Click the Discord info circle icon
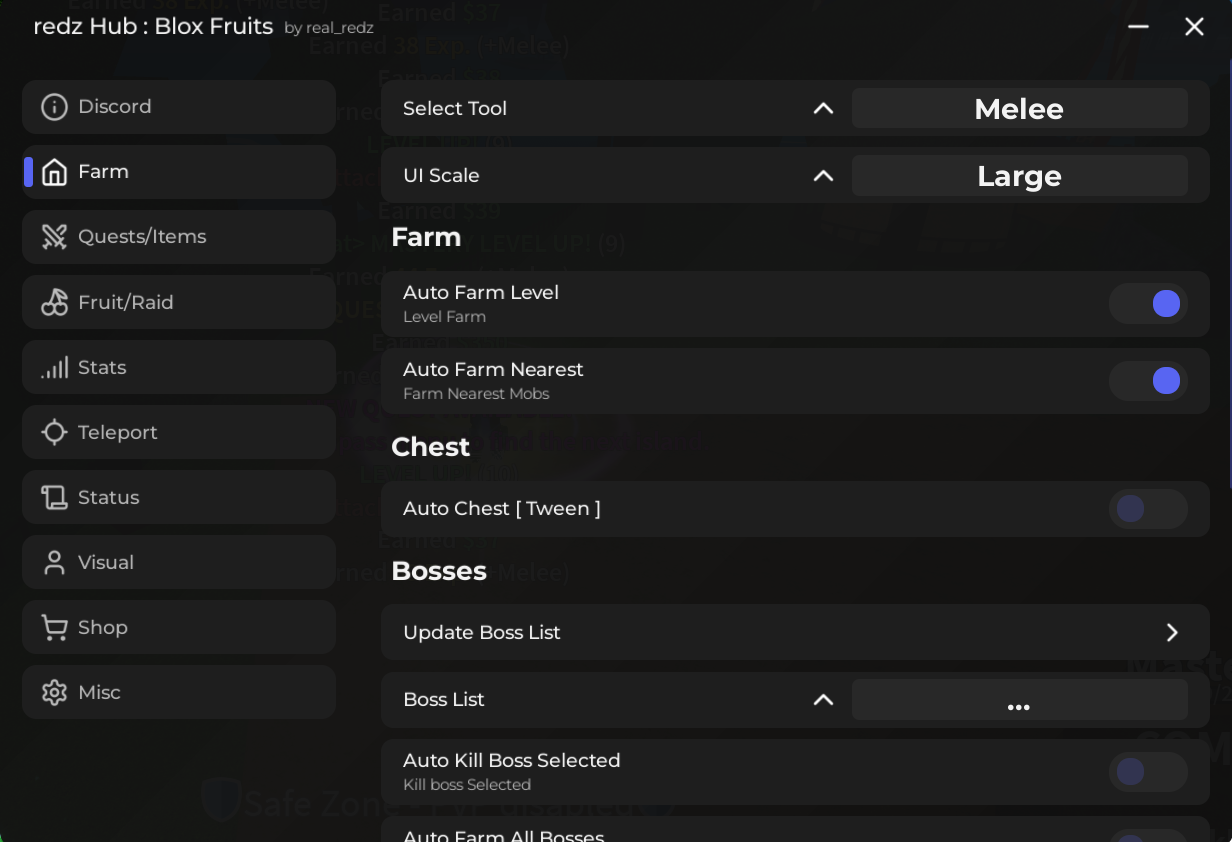This screenshot has width=1232, height=842. pos(54,107)
